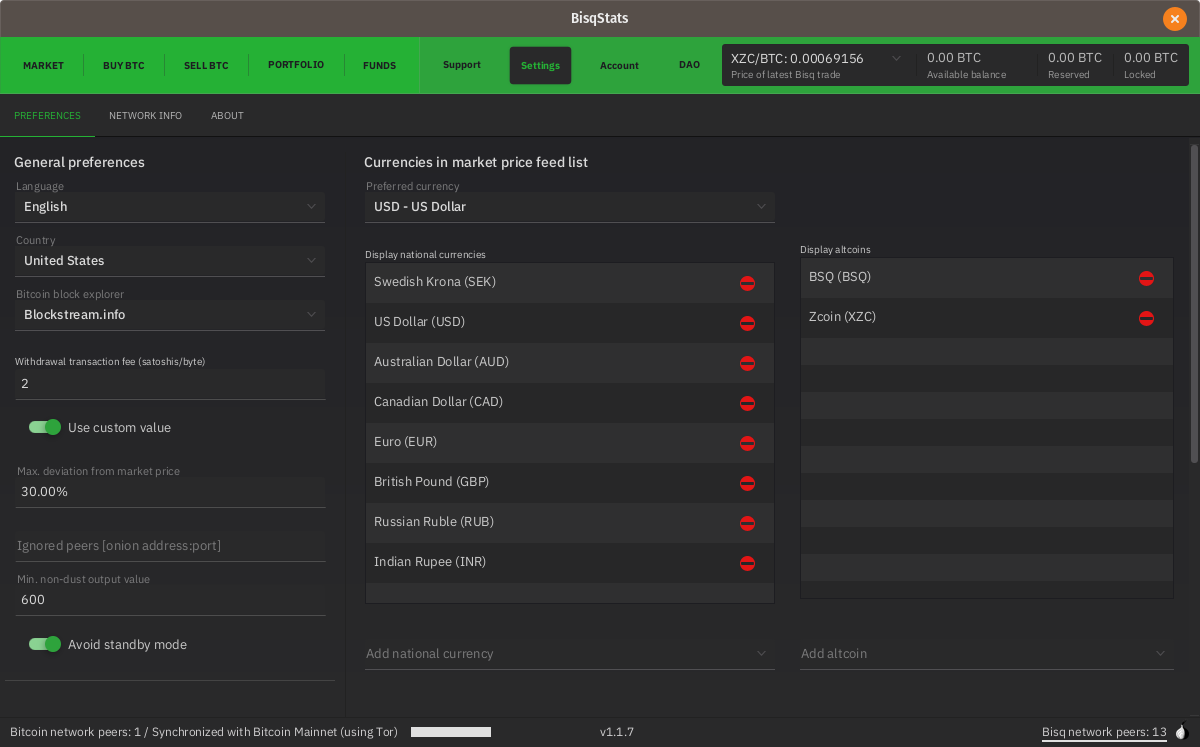This screenshot has width=1200, height=747.
Task: Remove Russian Ruble (RUB) from list
Action: tap(747, 523)
